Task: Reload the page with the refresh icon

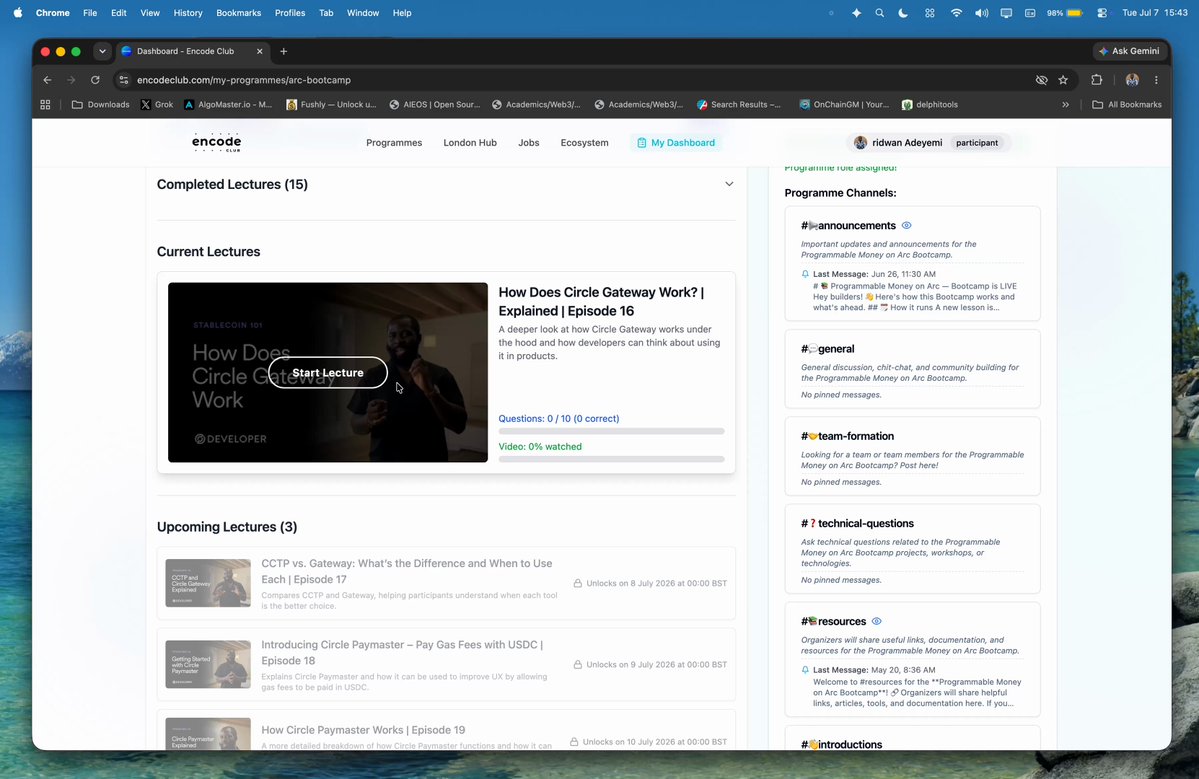Action: 95,80
